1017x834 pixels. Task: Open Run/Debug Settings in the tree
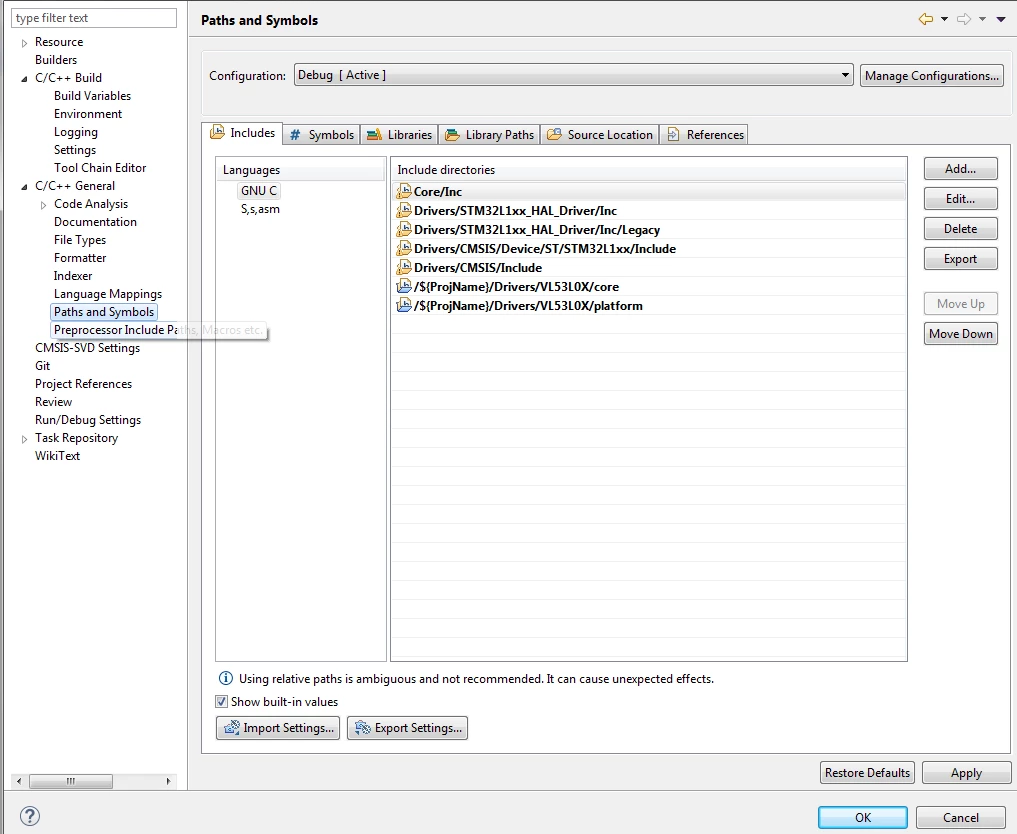tap(88, 420)
